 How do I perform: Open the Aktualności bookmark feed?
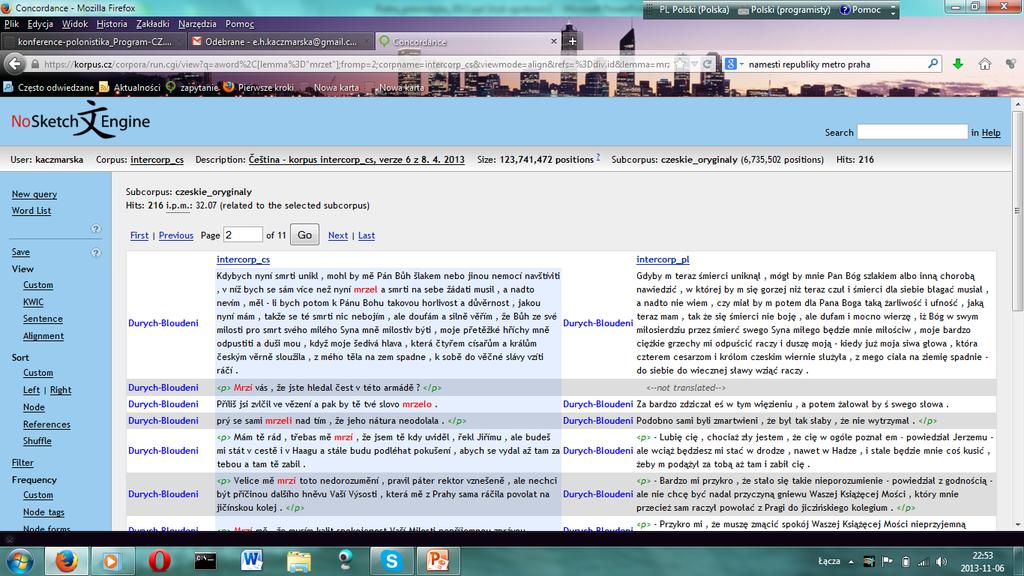tap(129, 87)
